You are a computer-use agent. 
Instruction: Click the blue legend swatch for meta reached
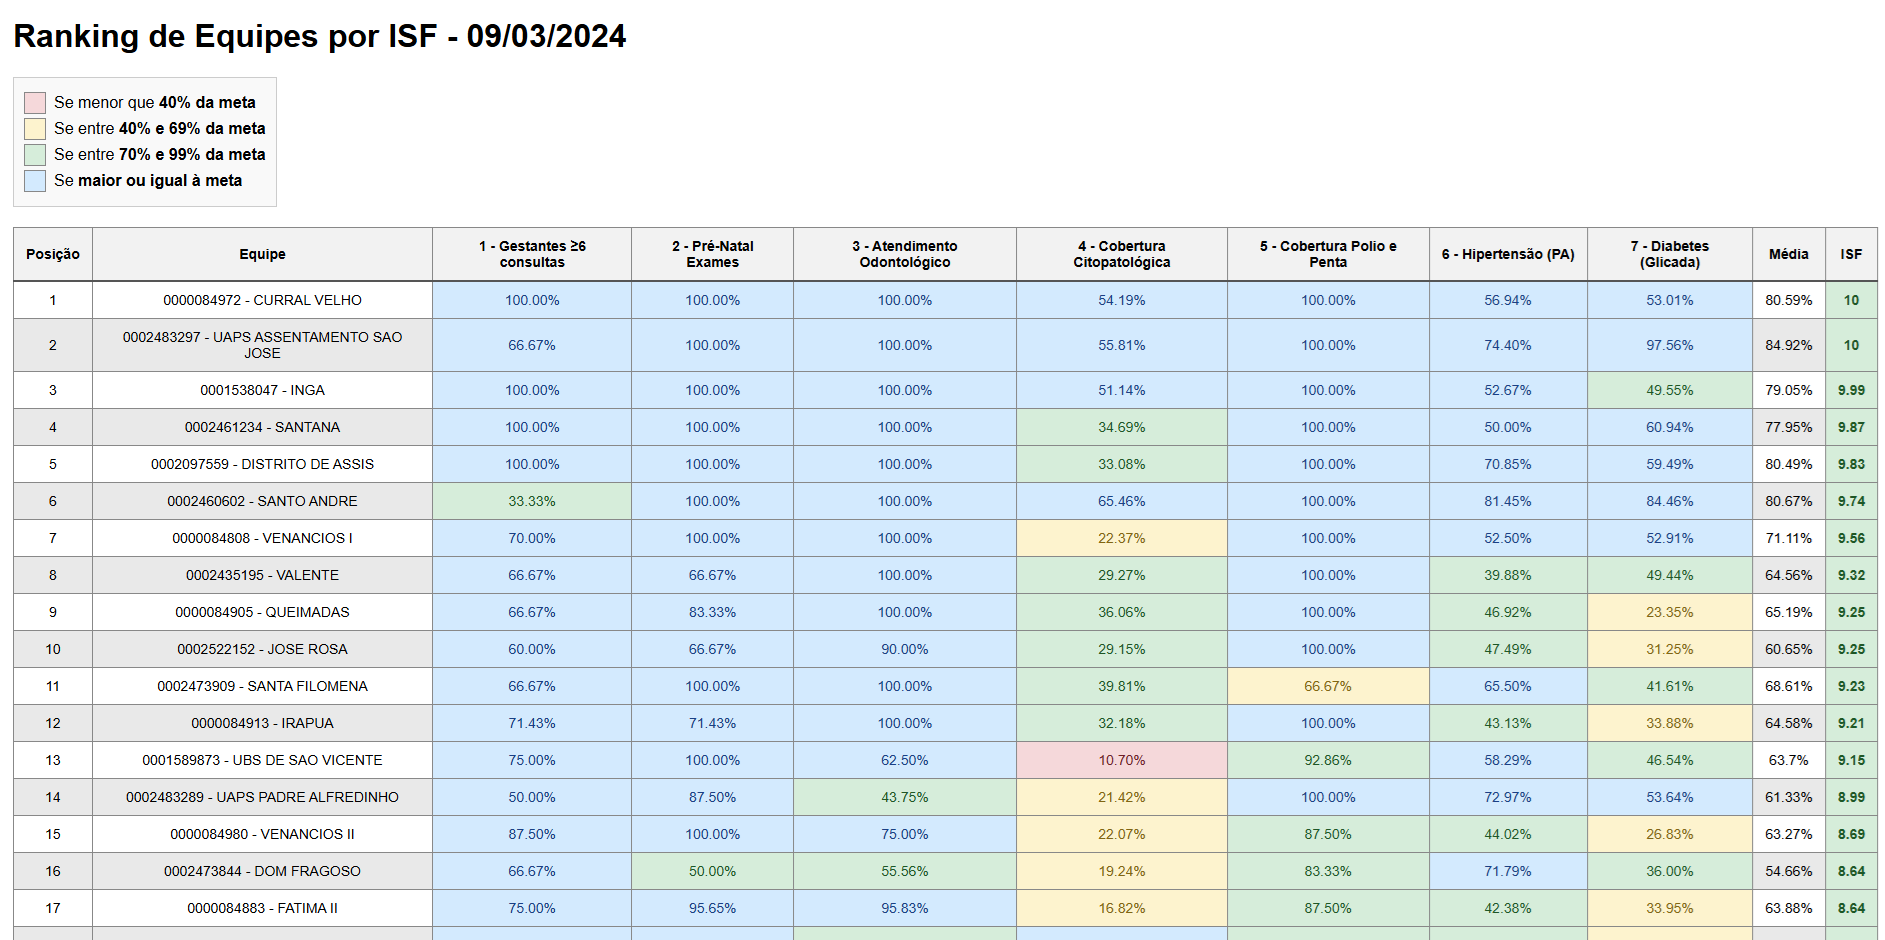pyautogui.click(x=35, y=181)
